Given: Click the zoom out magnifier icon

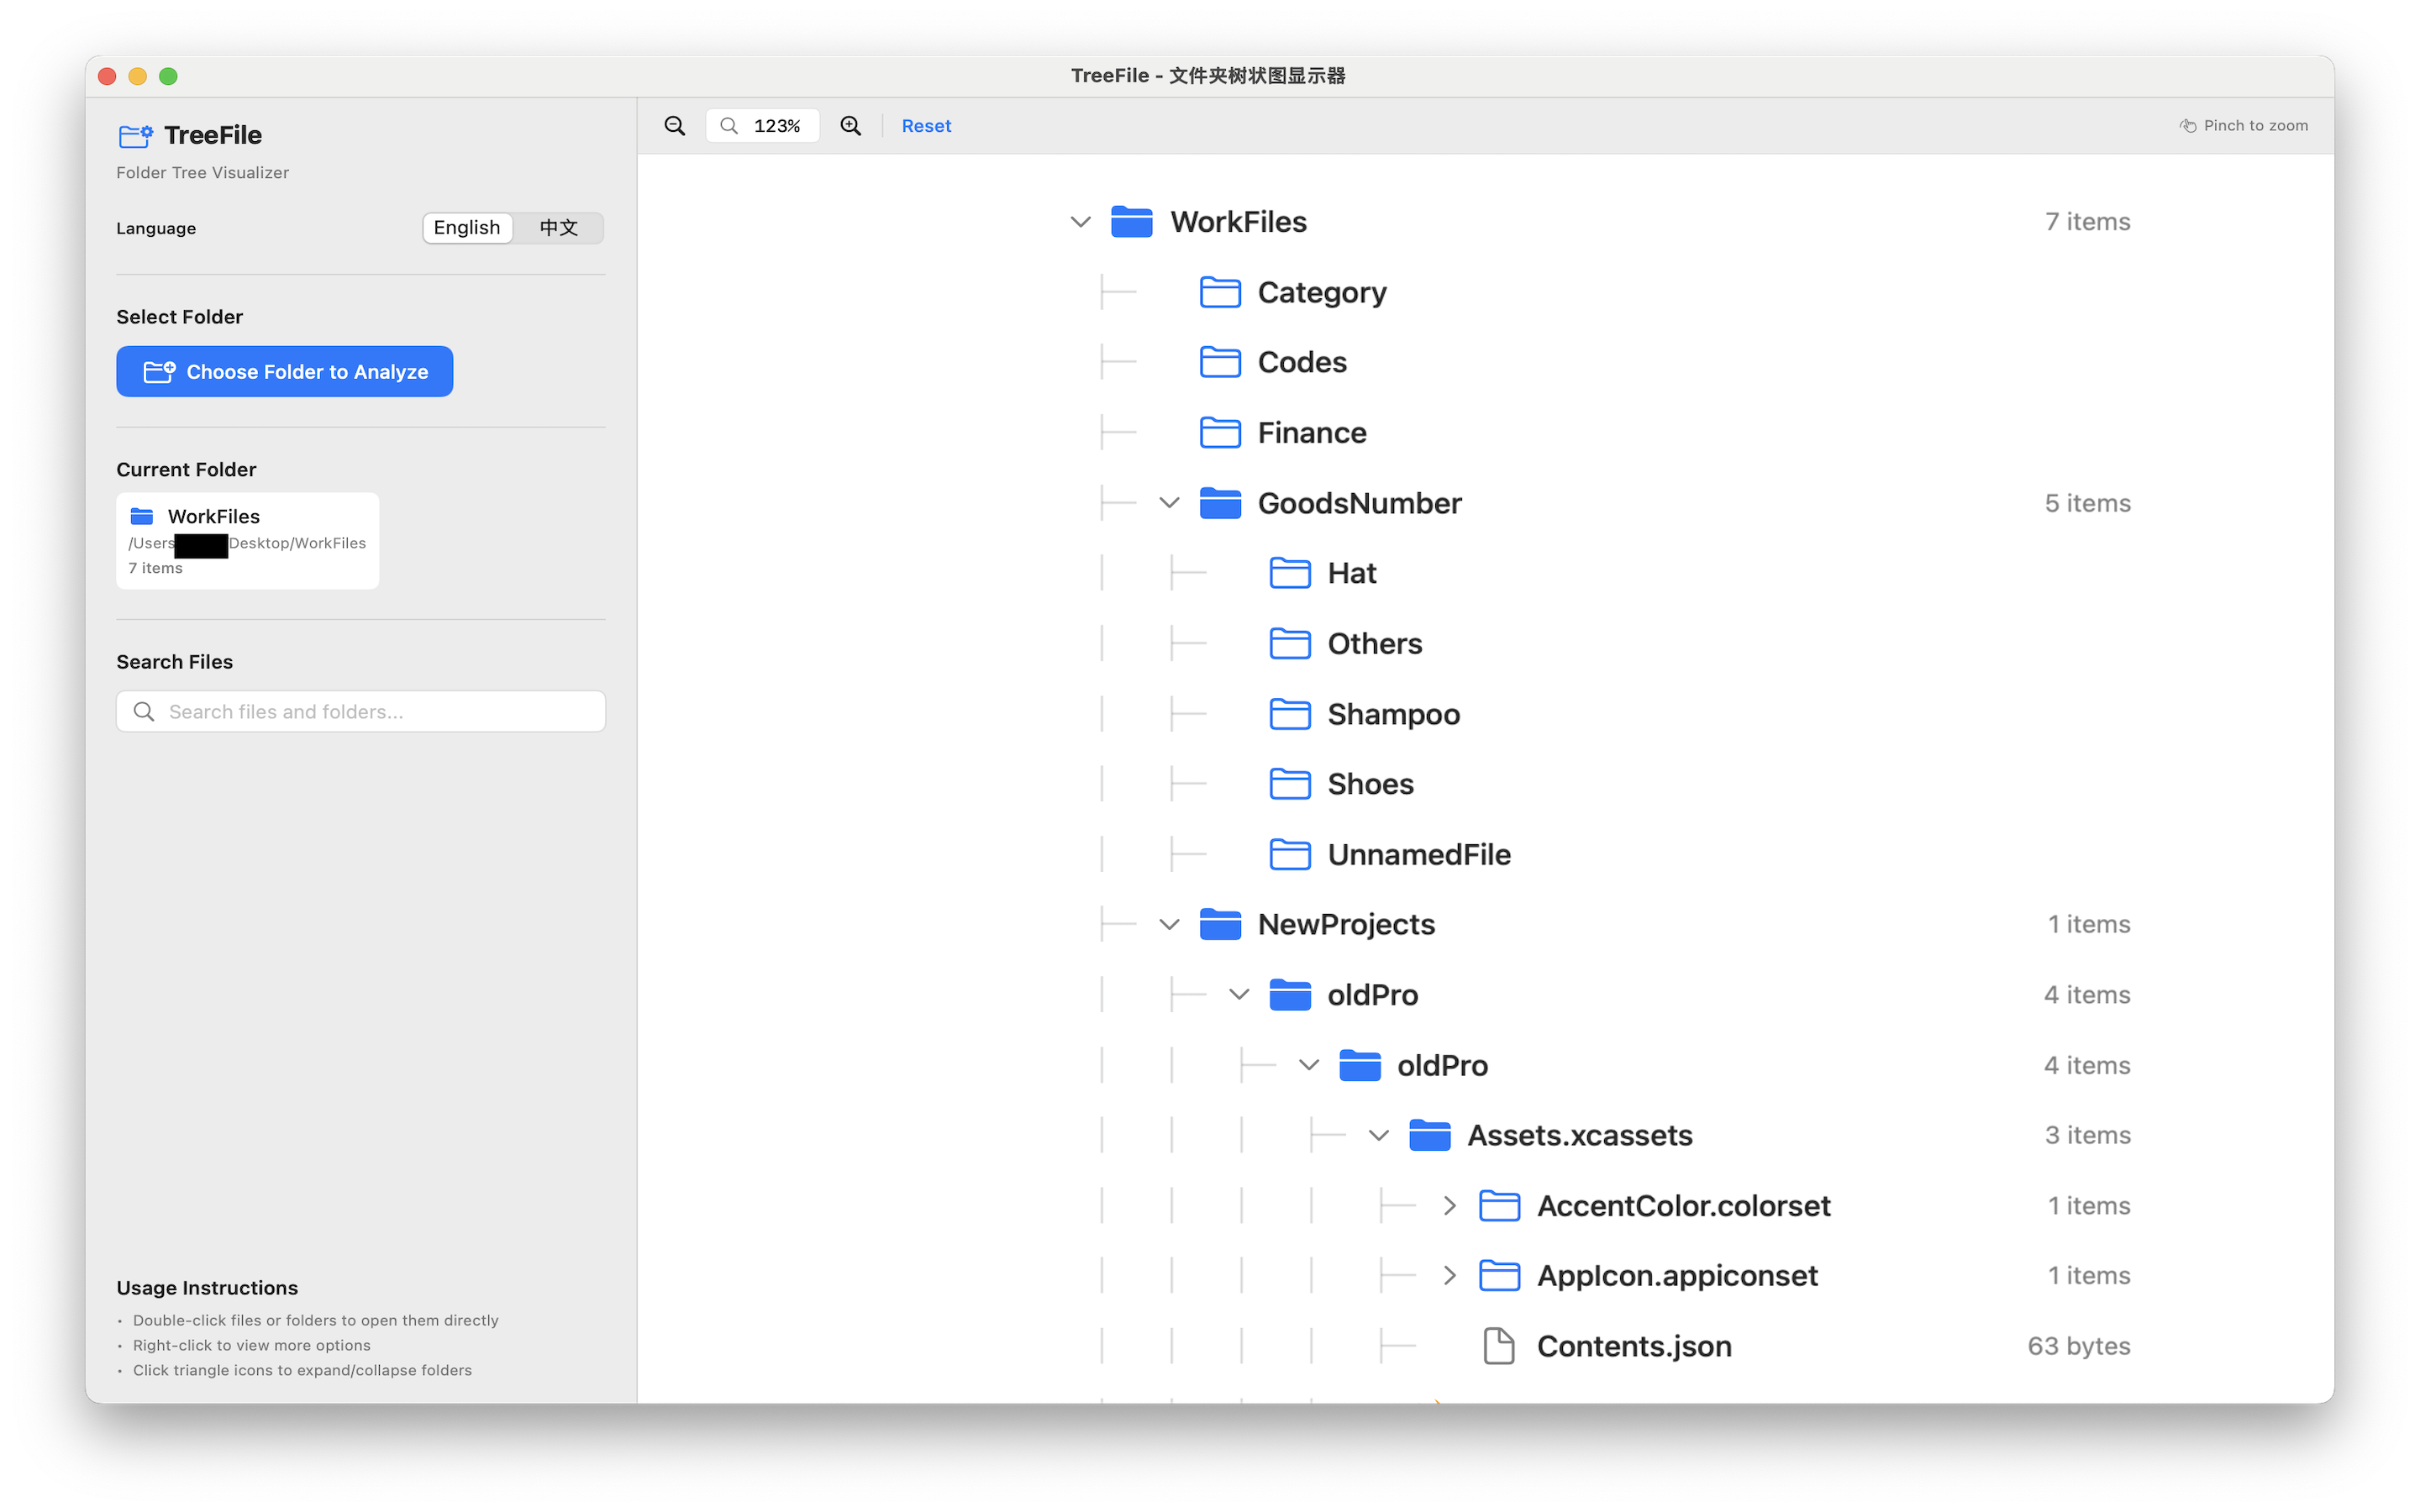Looking at the screenshot, I should coord(674,125).
